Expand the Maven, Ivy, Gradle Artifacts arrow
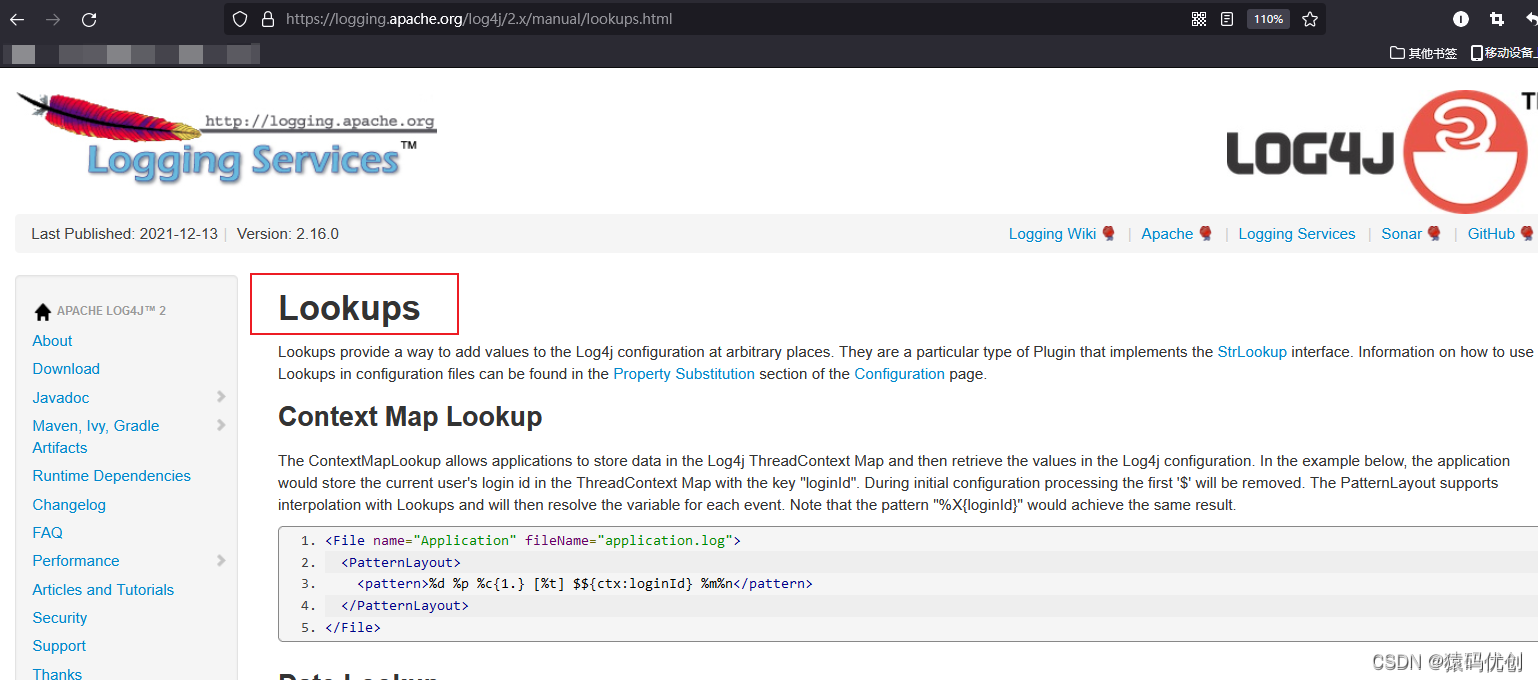Screen dimensions: 1538x680 tap(221, 425)
